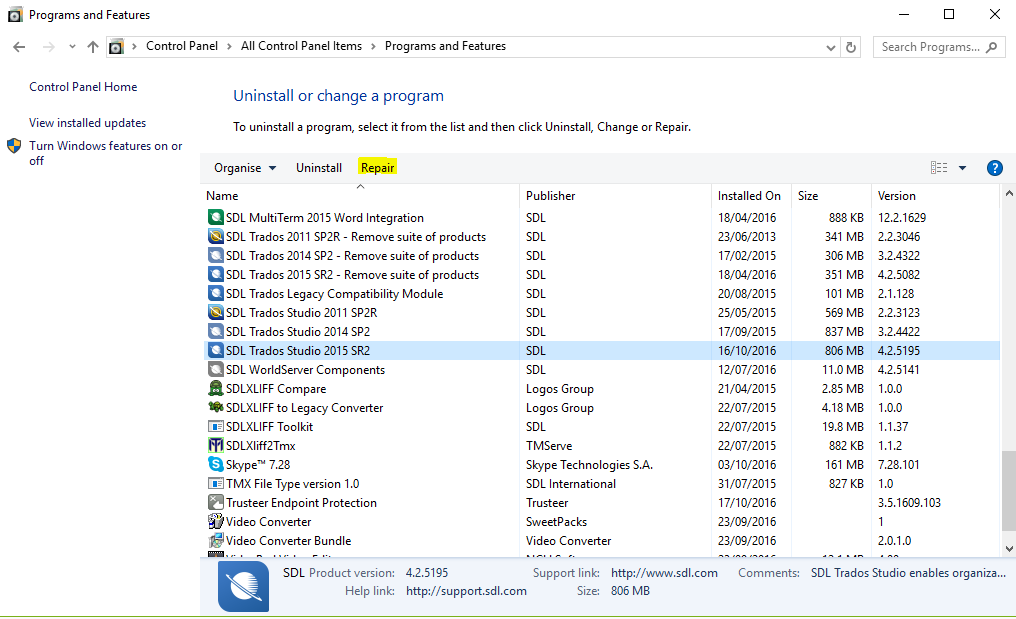Click the SDL MultiTerm 2015 Word Integration icon
The height and width of the screenshot is (619, 1016).
[216, 218]
